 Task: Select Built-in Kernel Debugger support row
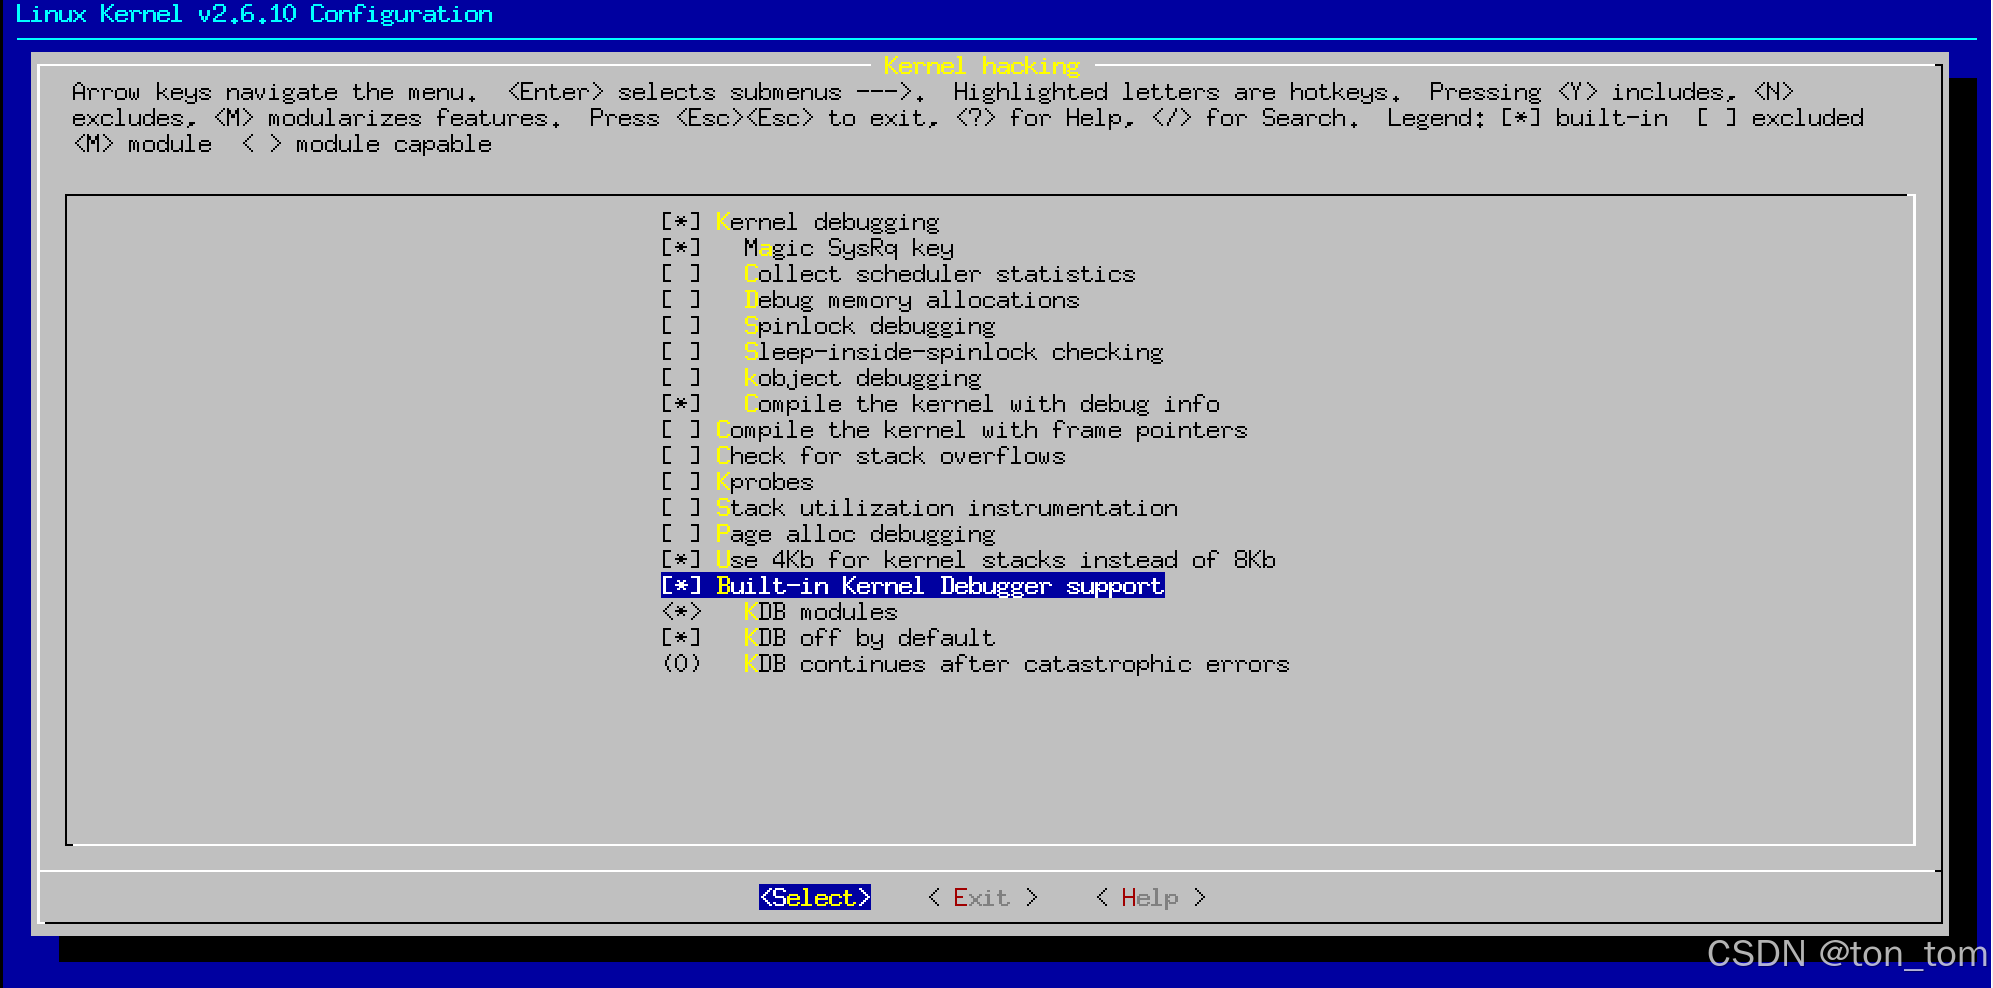pos(913,585)
